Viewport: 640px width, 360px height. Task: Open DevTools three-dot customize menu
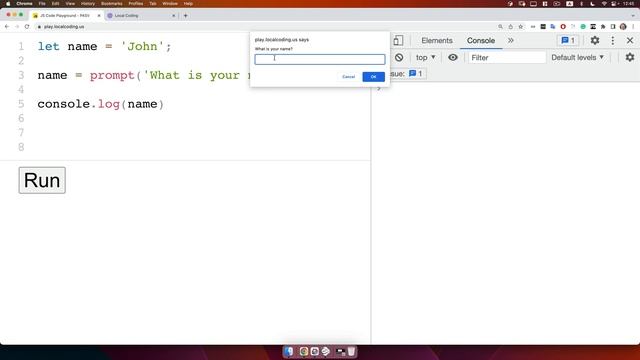(x=612, y=40)
